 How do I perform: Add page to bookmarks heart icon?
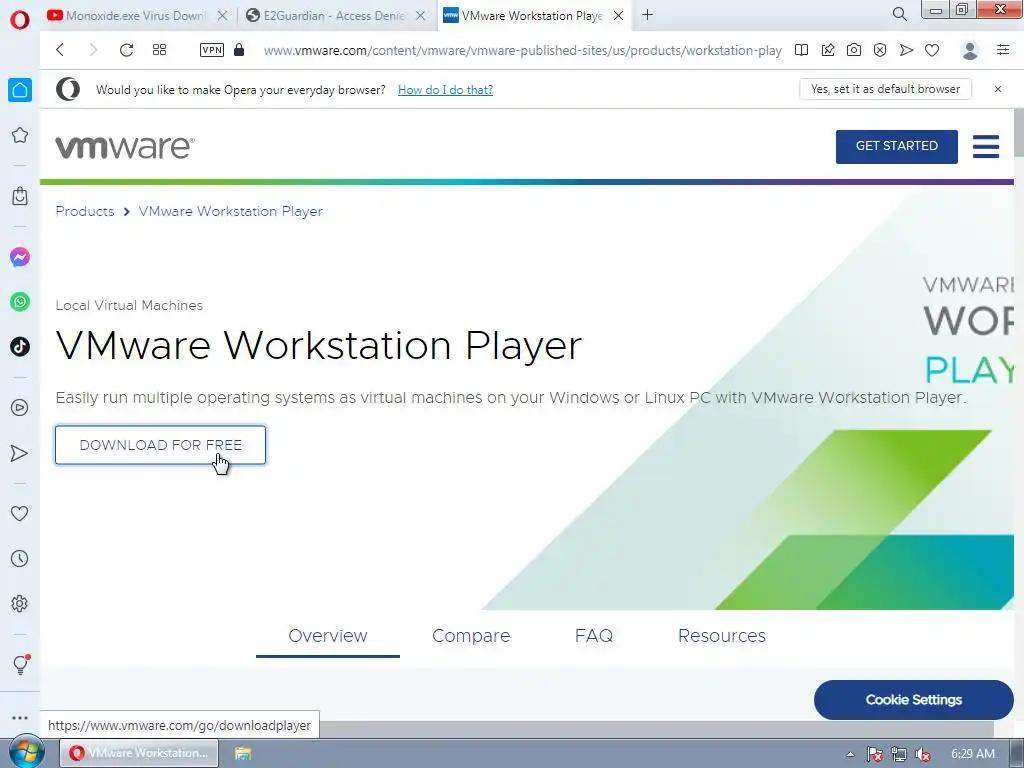point(932,50)
